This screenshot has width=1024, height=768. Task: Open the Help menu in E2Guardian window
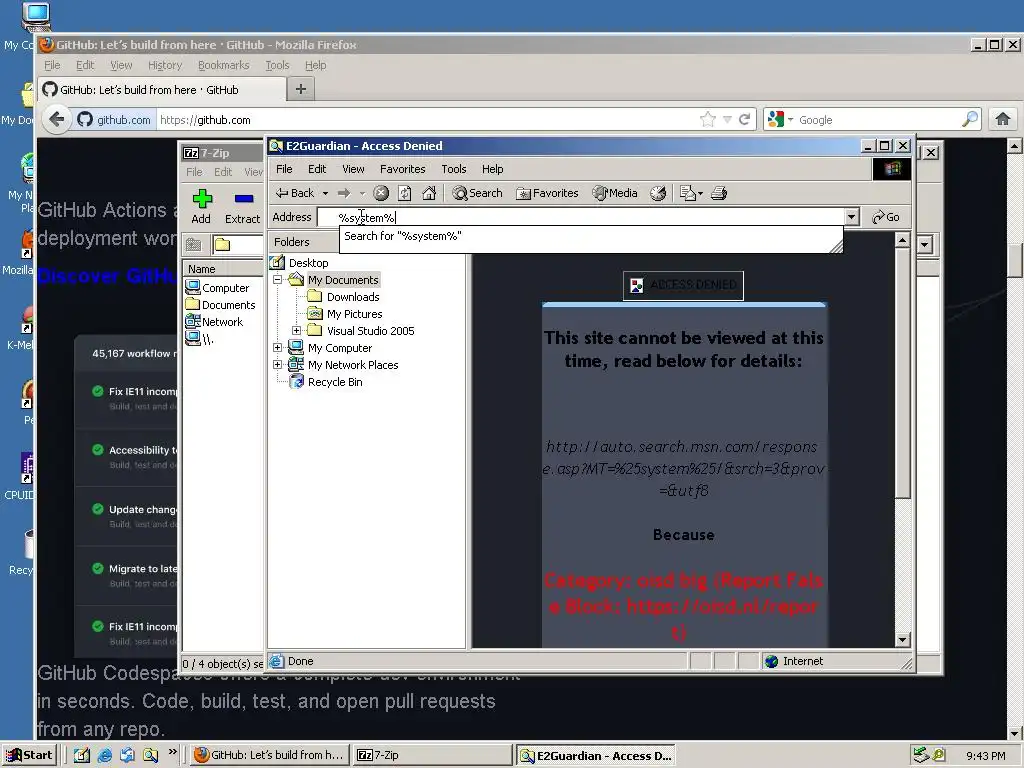(x=492, y=169)
